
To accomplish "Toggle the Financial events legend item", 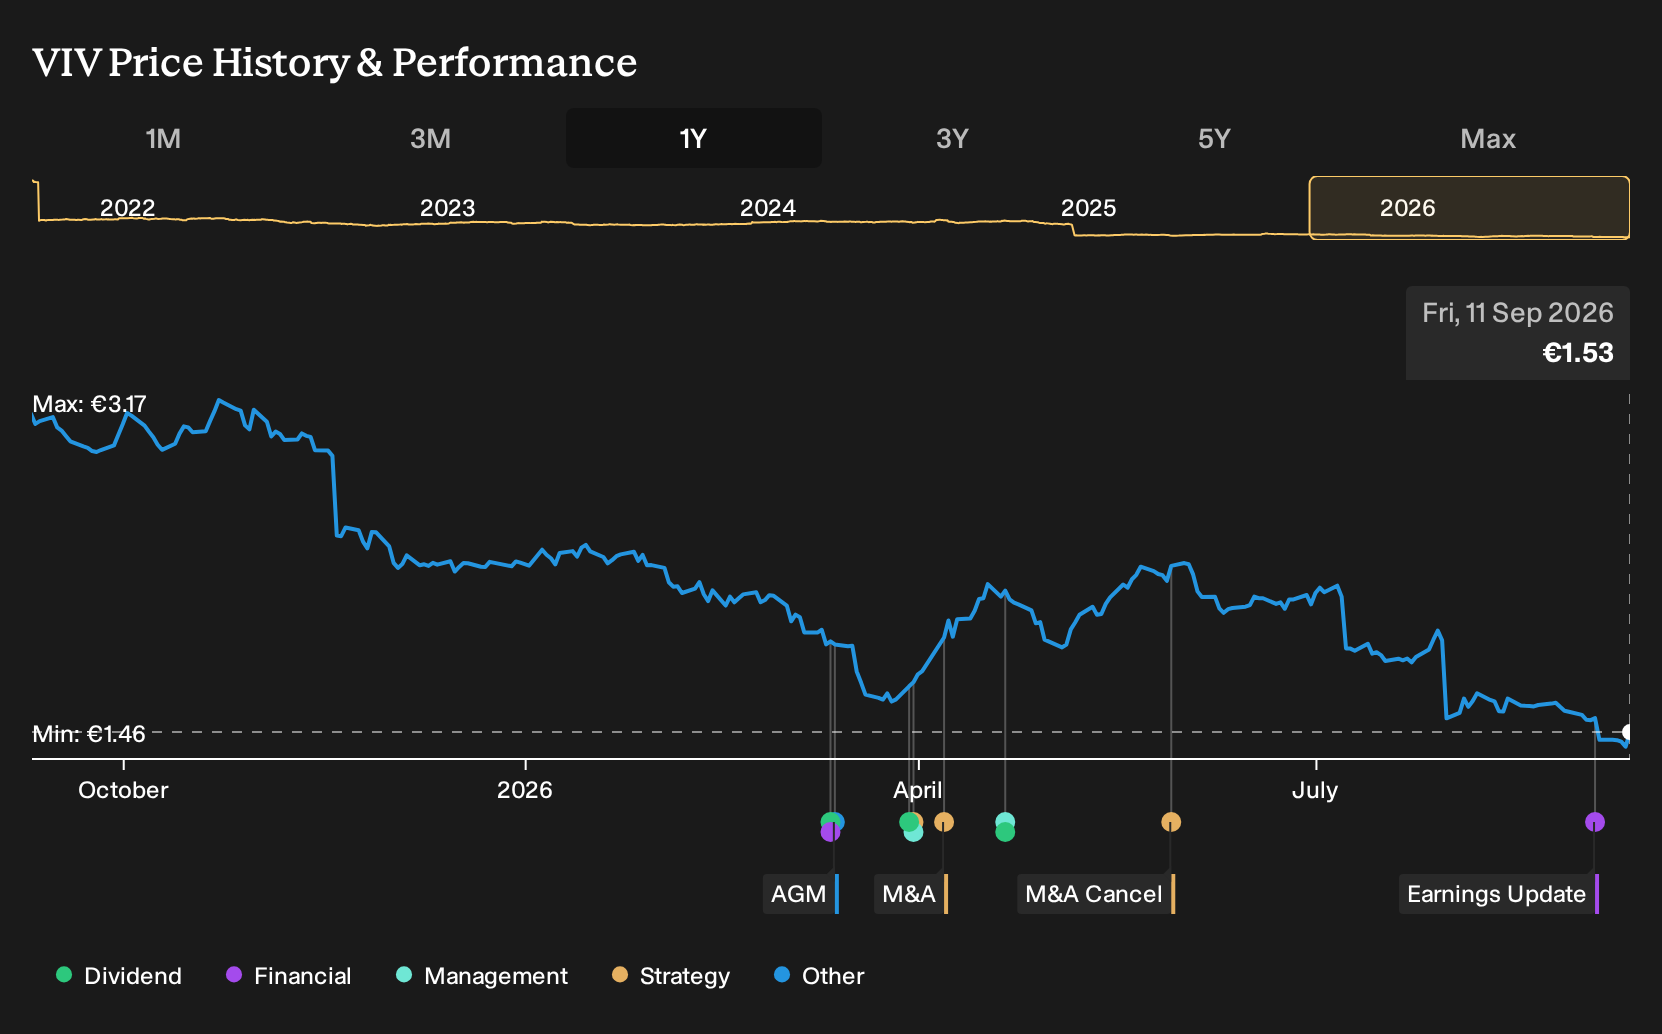I will tap(288, 976).
